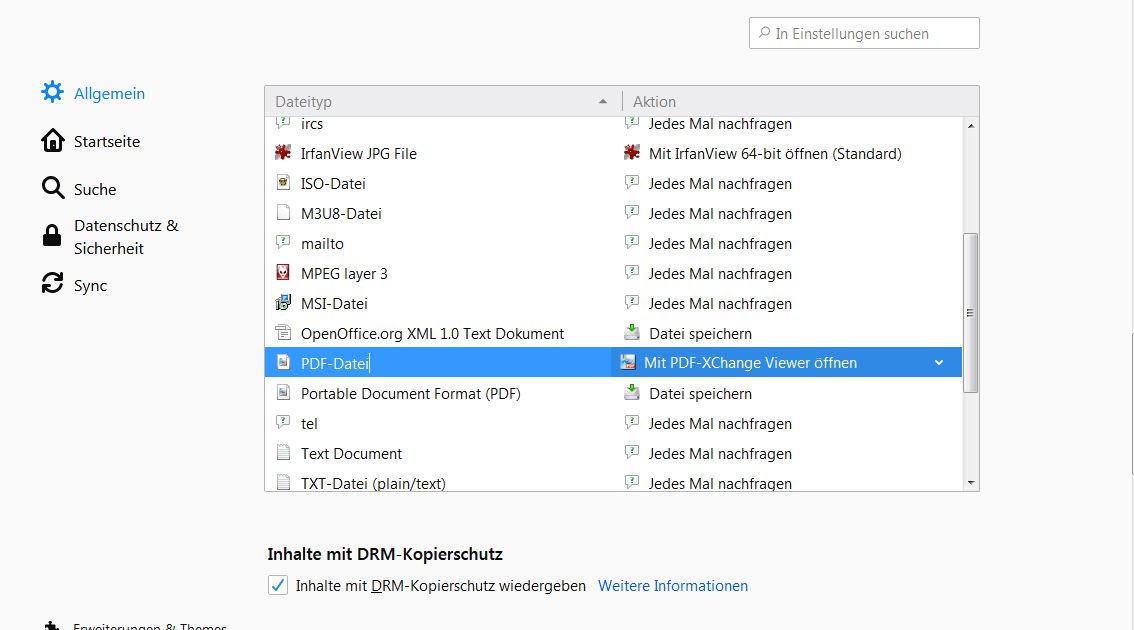Select Datenschutz & Sicherheit in the sidebar
The image size is (1134, 630).
(126, 237)
